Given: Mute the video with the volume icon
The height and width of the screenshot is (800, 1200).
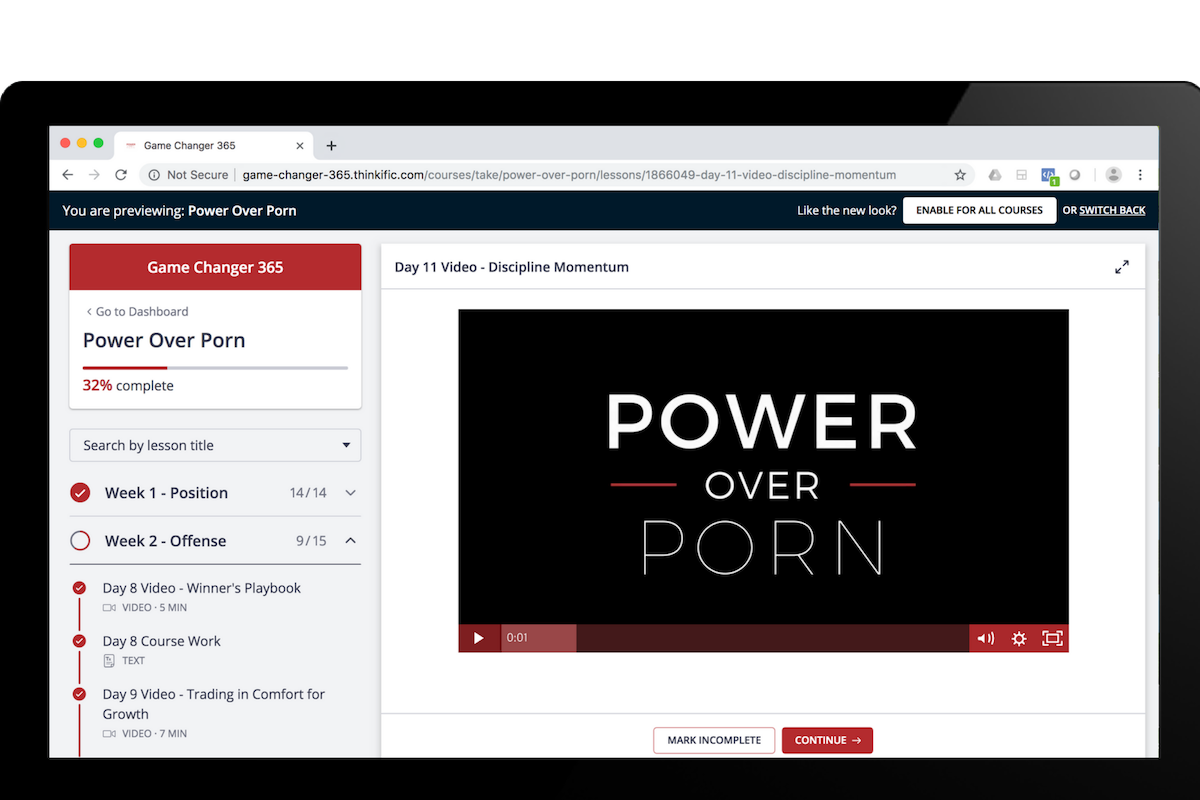Looking at the screenshot, I should tap(986, 638).
